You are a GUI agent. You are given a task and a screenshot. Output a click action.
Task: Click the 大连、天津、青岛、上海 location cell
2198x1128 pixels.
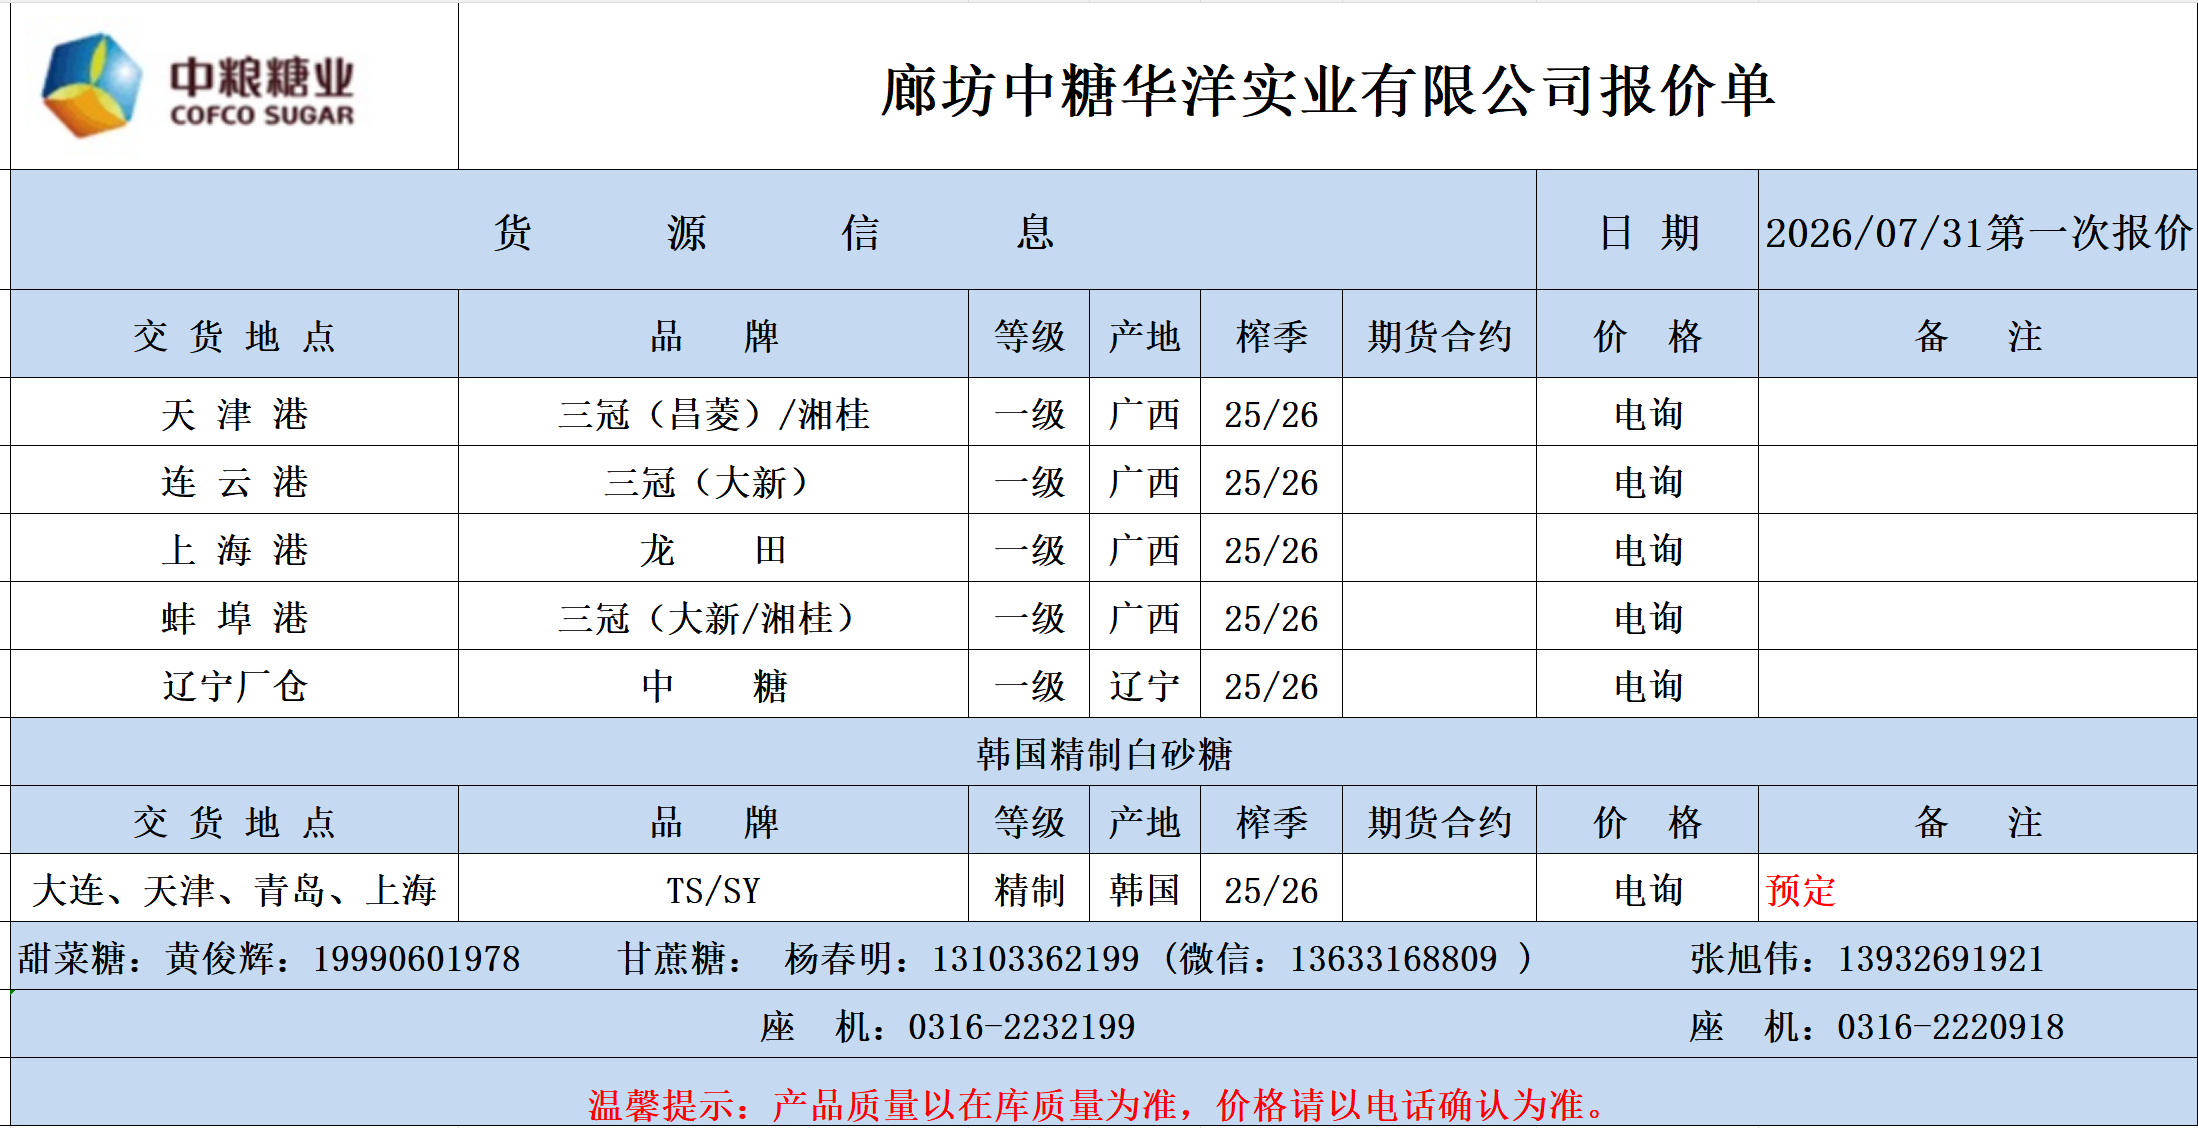[x=234, y=888]
